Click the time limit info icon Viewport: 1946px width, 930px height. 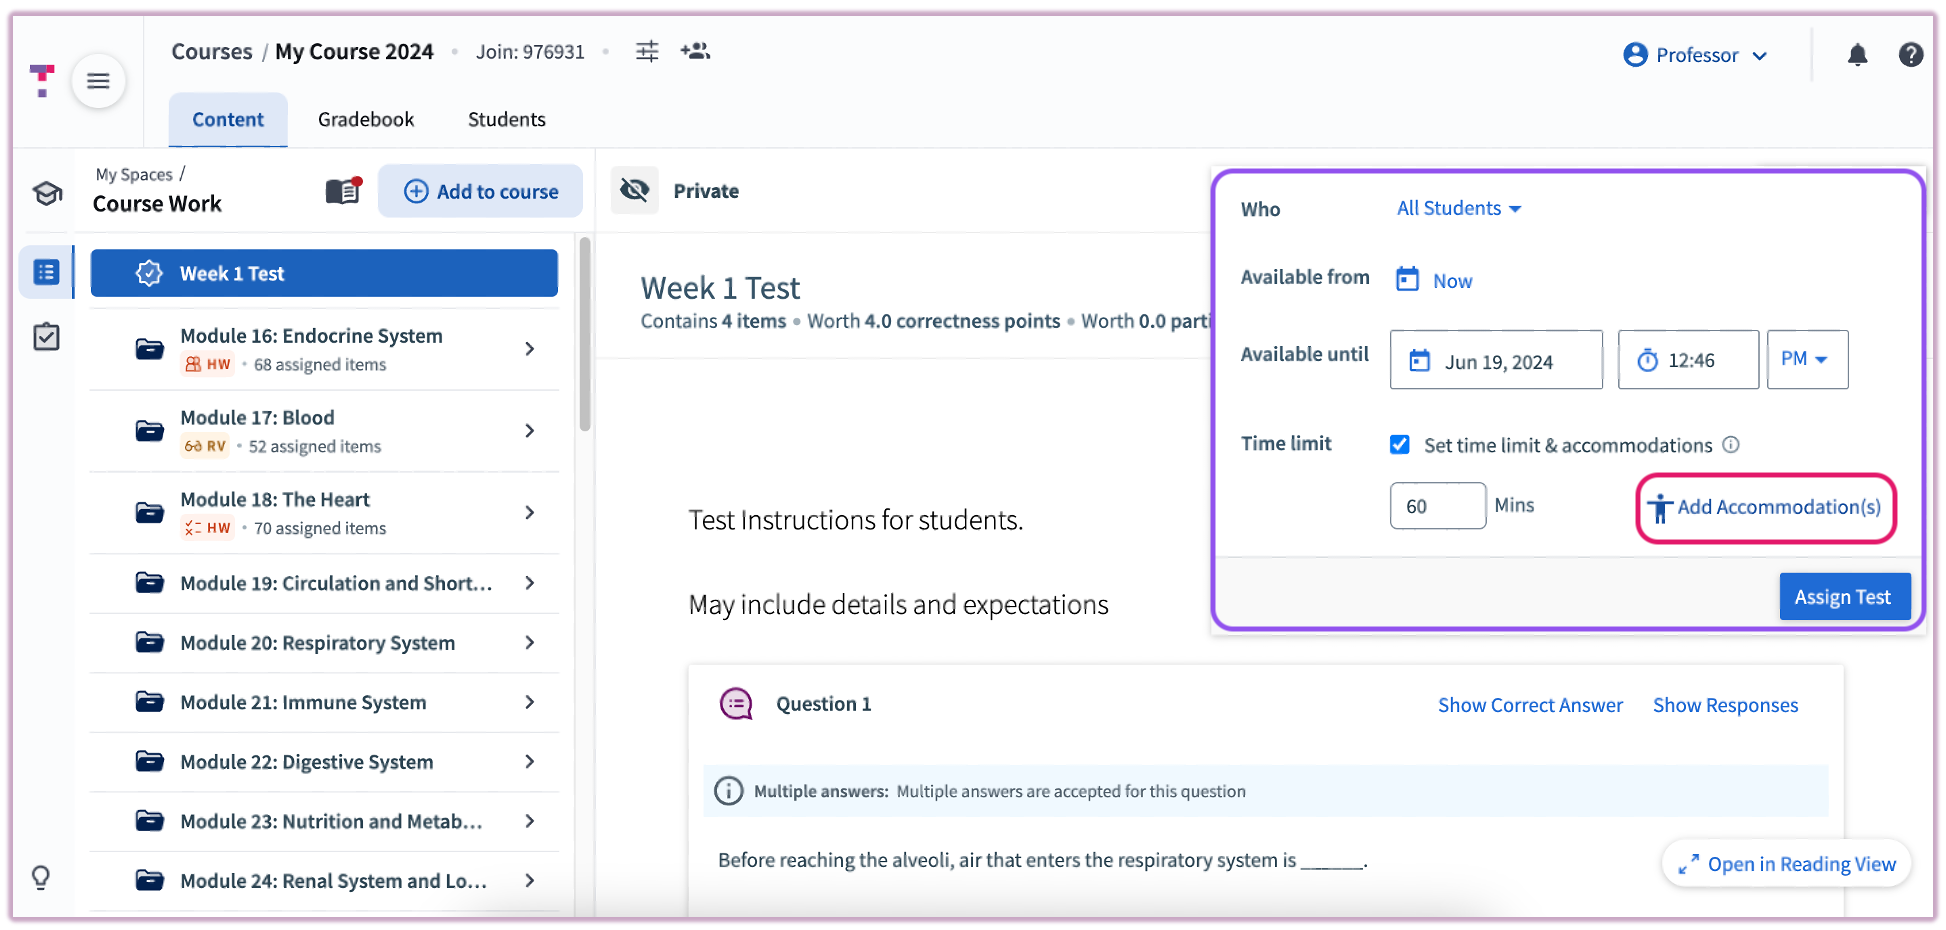(1731, 445)
